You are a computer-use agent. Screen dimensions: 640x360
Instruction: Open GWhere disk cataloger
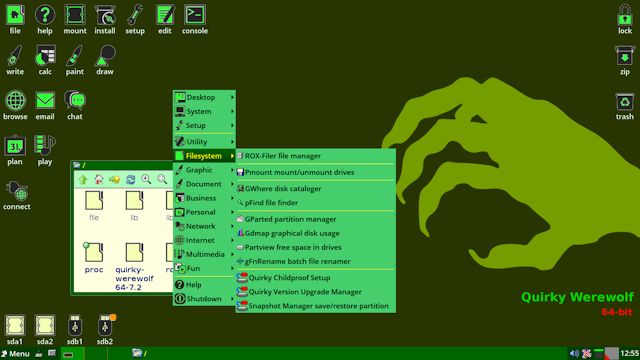[x=315, y=188]
